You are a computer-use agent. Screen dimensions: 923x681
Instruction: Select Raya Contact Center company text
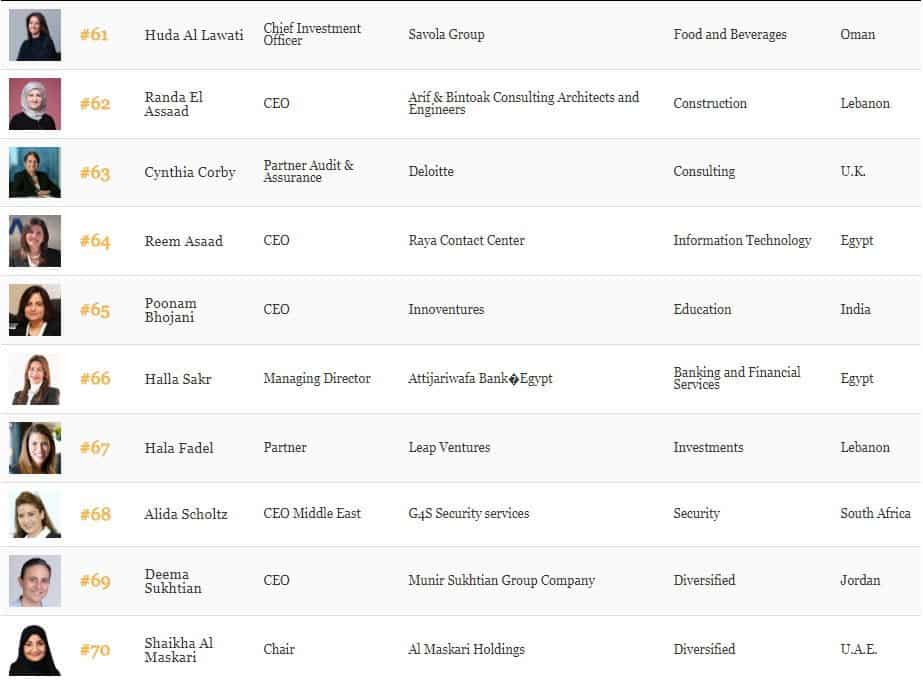pyautogui.click(x=466, y=240)
